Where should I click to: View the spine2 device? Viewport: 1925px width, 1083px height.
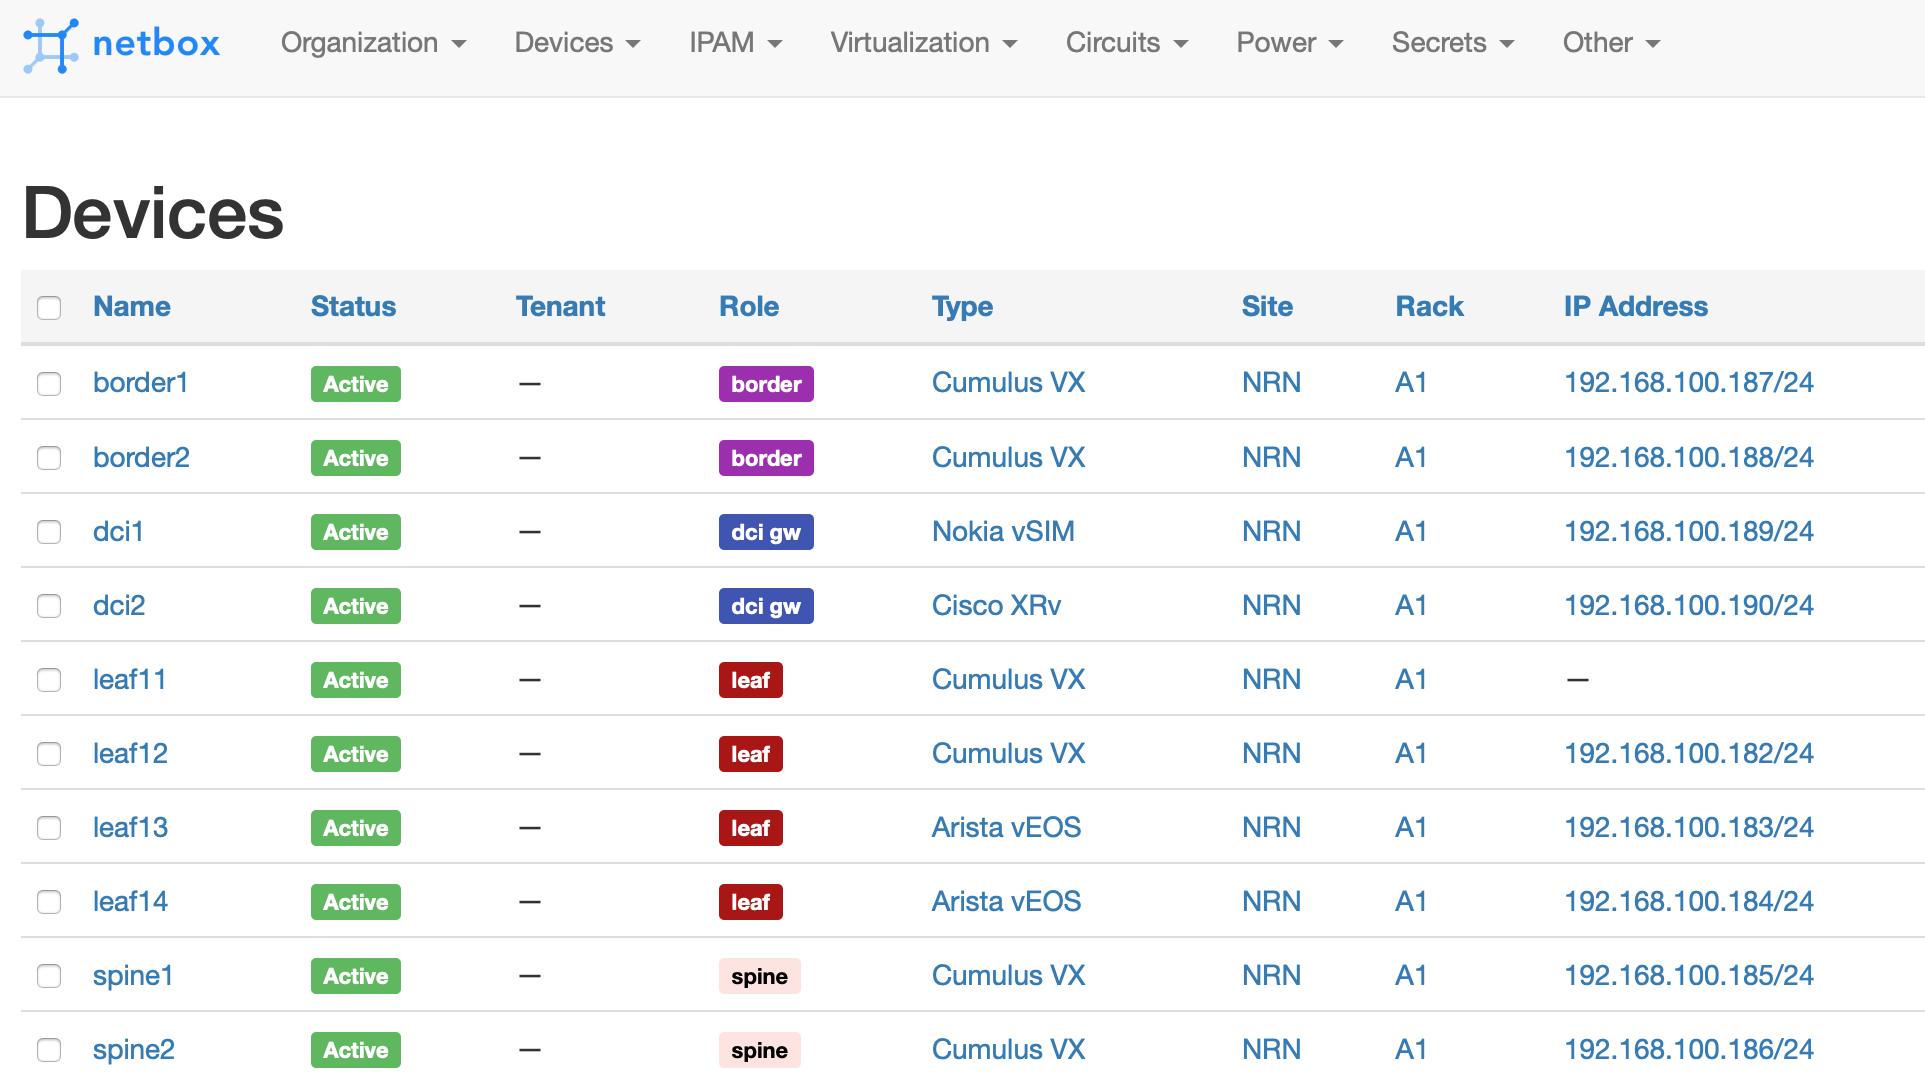(x=134, y=1049)
